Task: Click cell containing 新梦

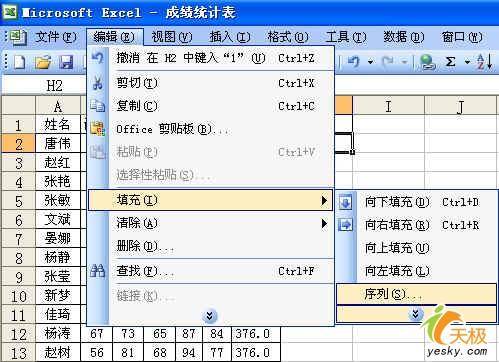Action: click(x=58, y=296)
